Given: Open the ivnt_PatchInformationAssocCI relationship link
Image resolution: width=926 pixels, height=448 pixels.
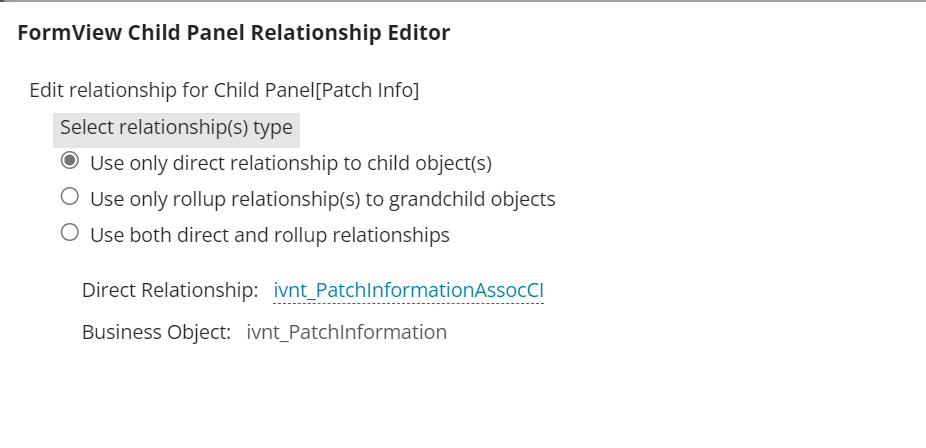Looking at the screenshot, I should click(x=408, y=290).
